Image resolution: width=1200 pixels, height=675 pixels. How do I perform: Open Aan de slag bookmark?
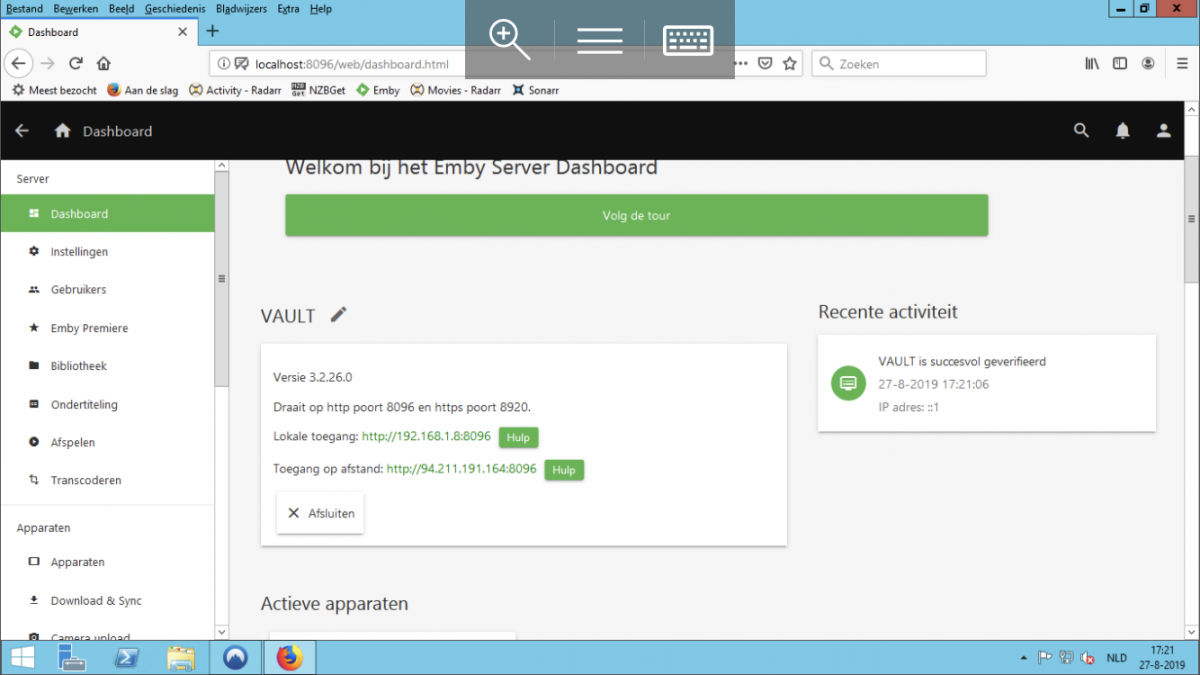143,90
